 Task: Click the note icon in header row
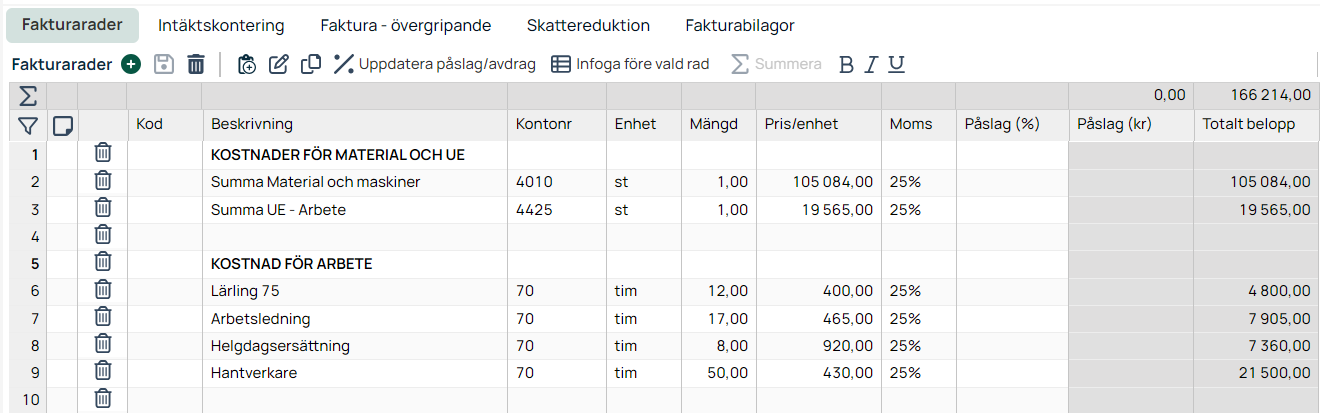(x=62, y=125)
